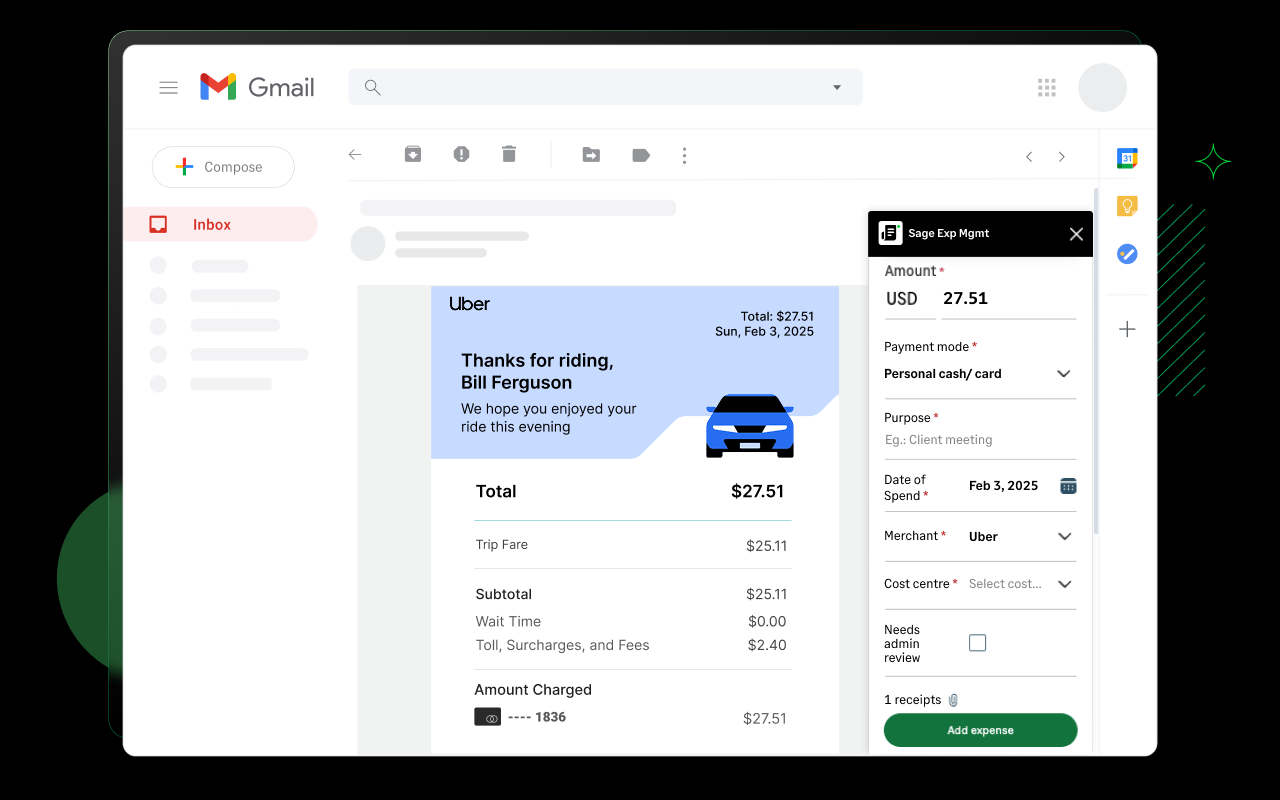The height and width of the screenshot is (800, 1280).
Task: Check the Needs admin review checkbox
Action: coord(977,643)
